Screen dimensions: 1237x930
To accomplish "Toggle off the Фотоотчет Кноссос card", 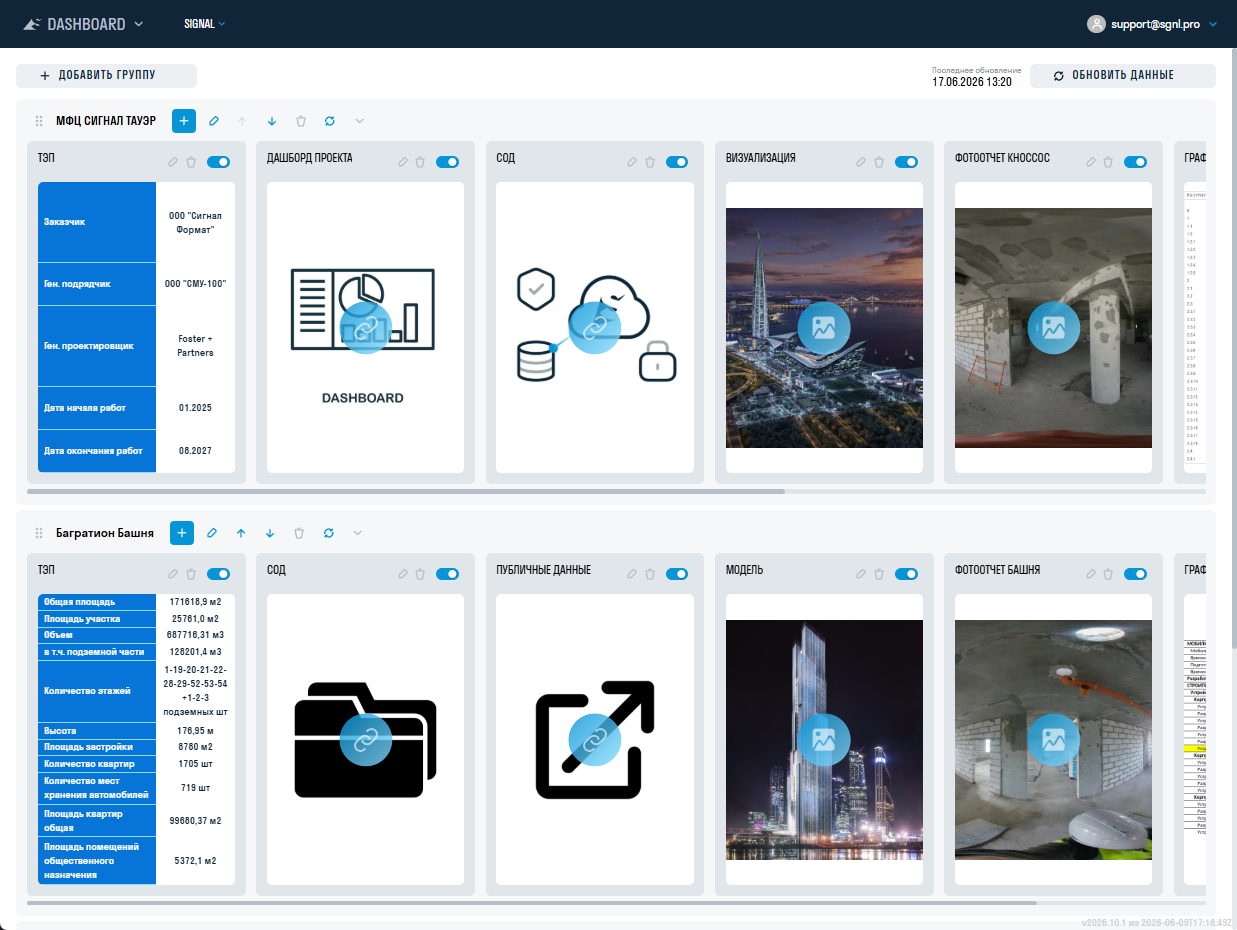I will [x=1135, y=162].
